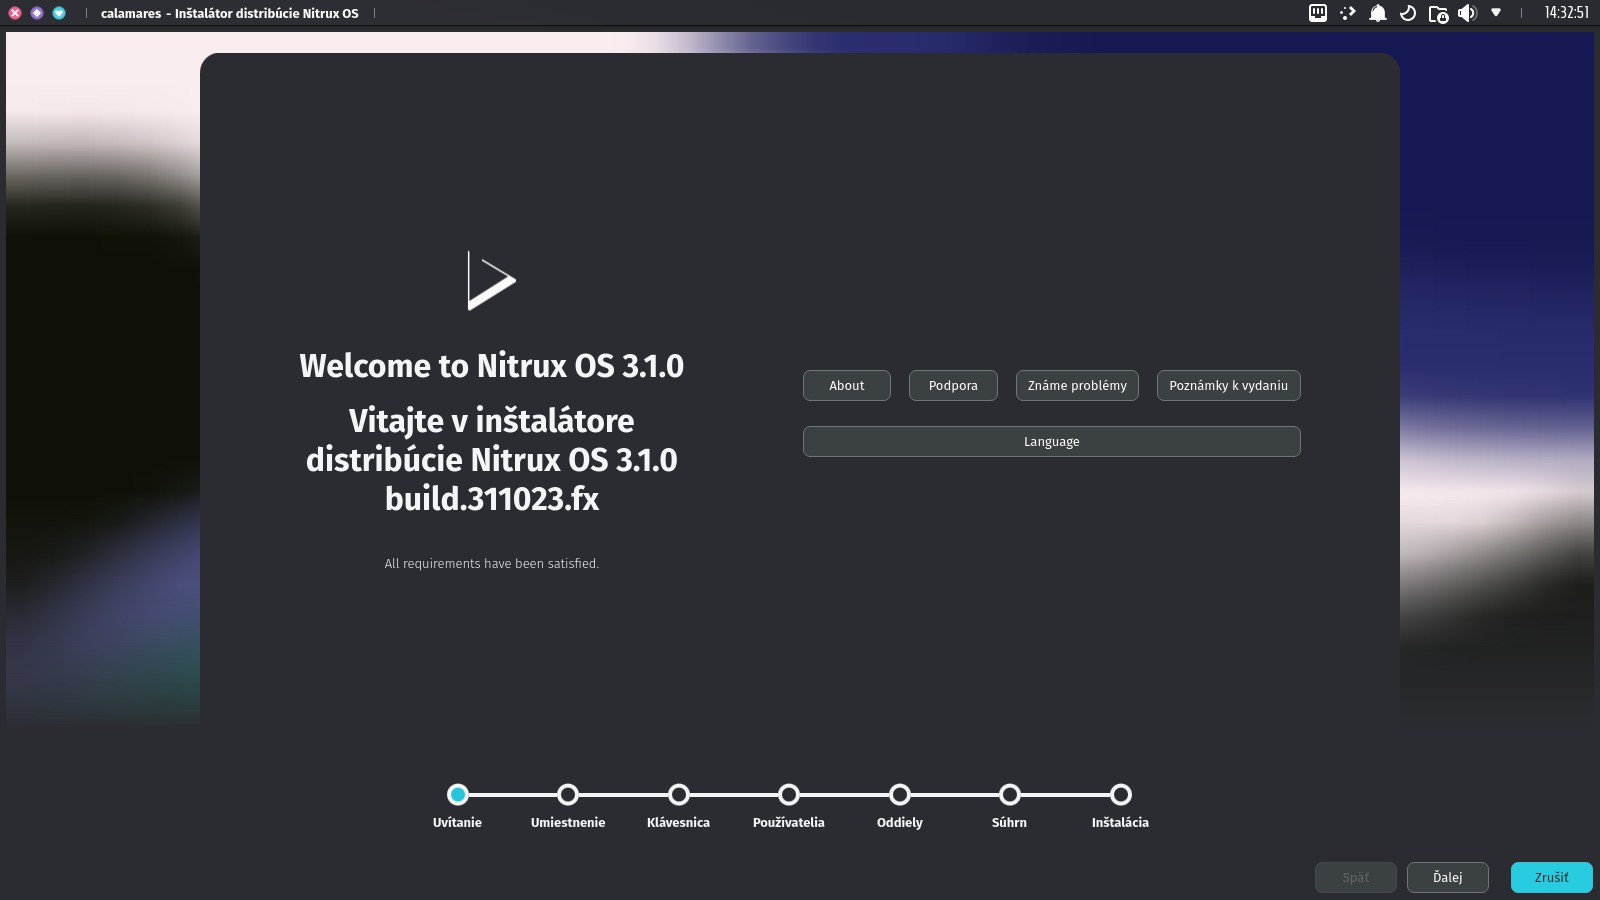The image size is (1600, 900).
Task: View Poznámky k vydaniu release notes
Action: (x=1228, y=385)
